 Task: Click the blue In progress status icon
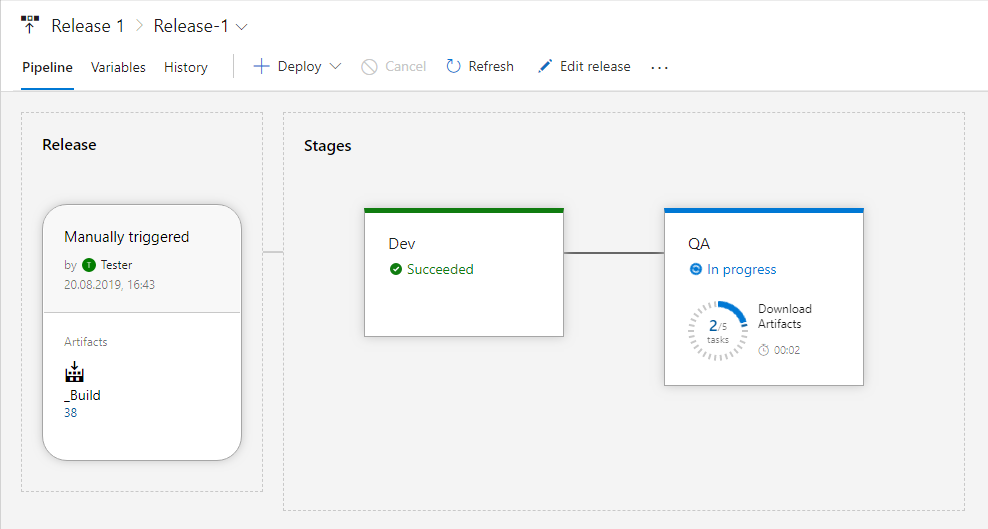point(696,269)
